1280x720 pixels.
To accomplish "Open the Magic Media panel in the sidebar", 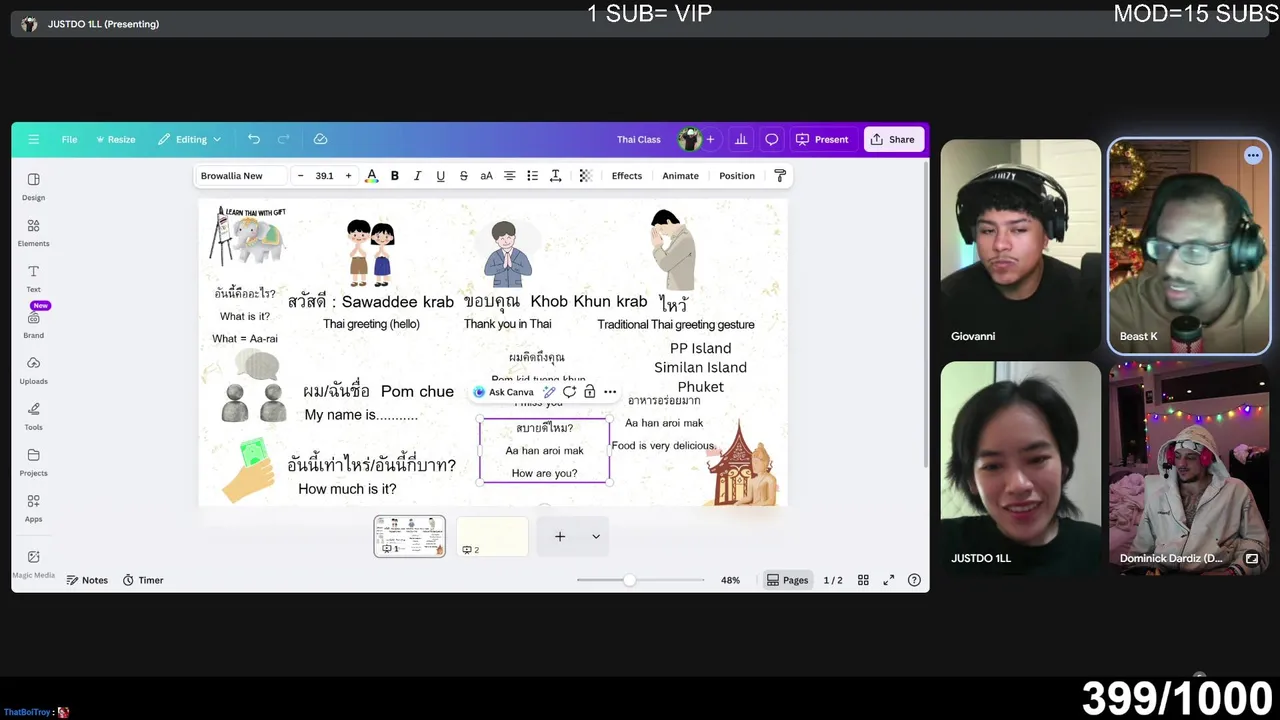I will click(33, 563).
